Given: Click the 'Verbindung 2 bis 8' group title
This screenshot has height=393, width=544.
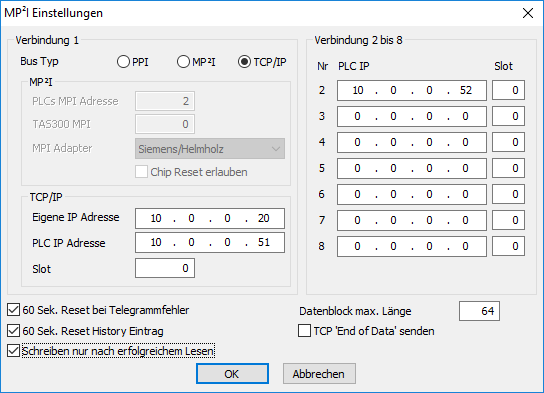Looking at the screenshot, I should click(x=358, y=40).
